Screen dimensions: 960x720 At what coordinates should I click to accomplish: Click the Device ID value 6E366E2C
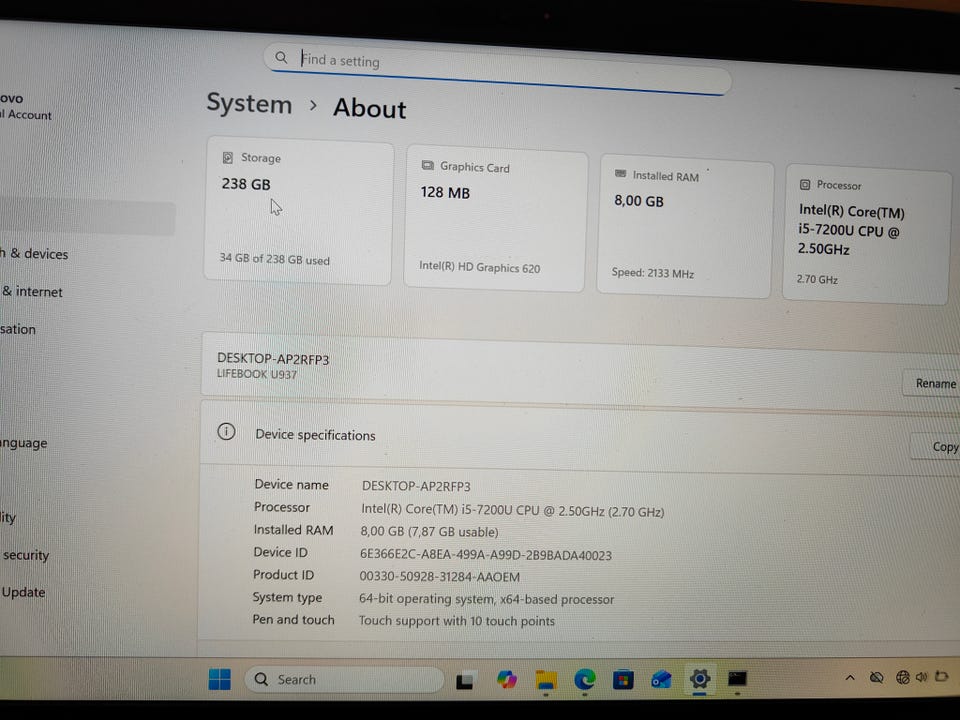coord(486,555)
